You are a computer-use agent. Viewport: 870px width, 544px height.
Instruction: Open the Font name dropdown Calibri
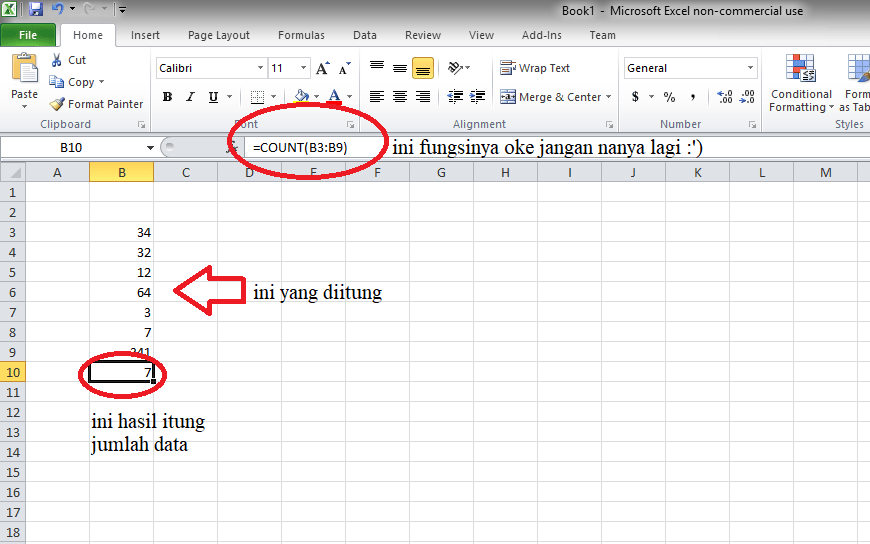(x=260, y=68)
